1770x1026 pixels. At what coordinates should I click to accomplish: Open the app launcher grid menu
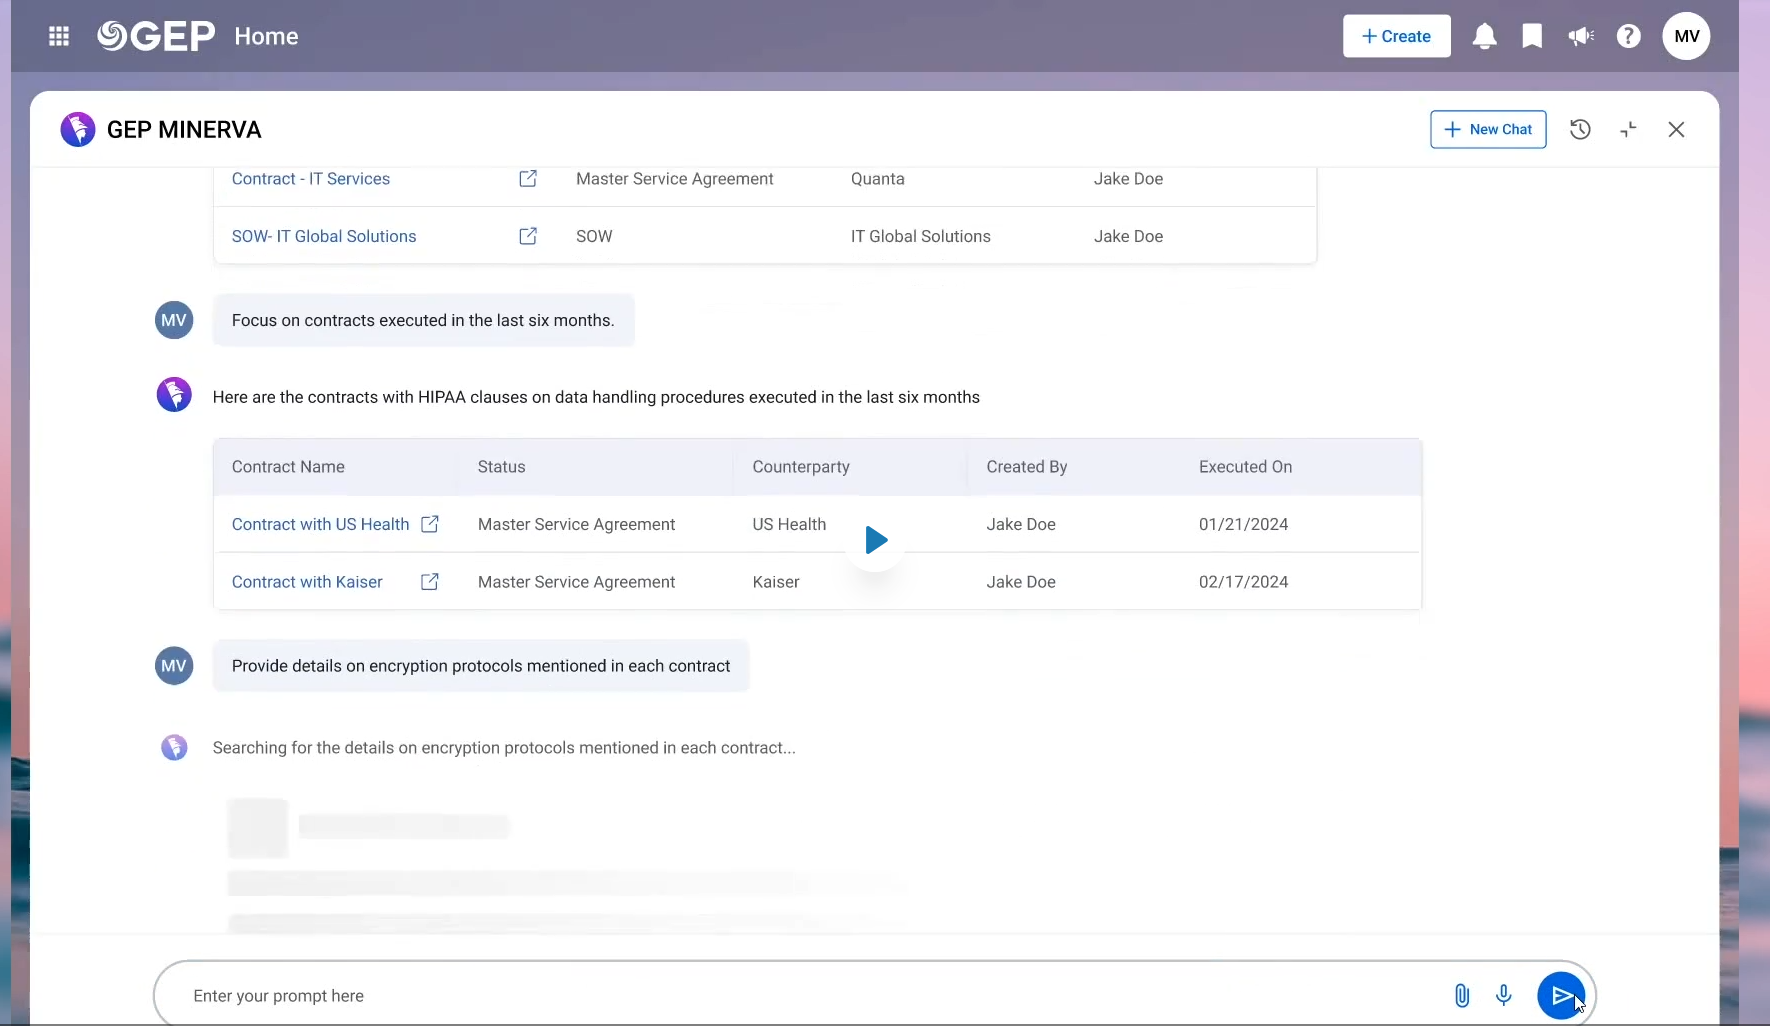pos(59,37)
